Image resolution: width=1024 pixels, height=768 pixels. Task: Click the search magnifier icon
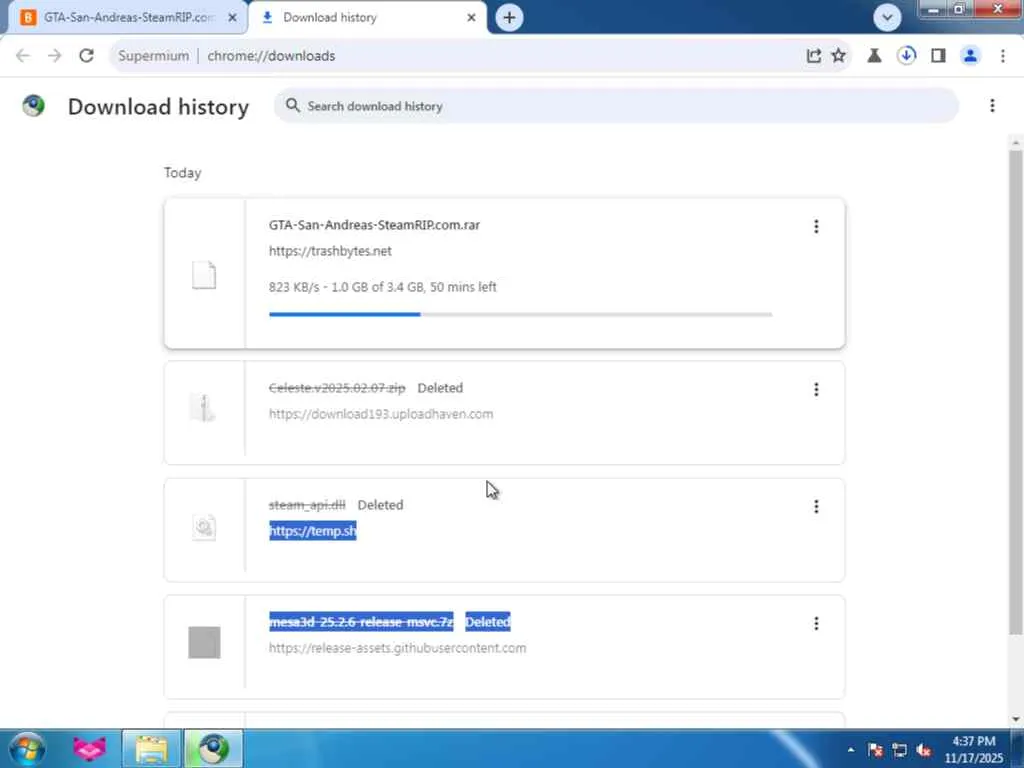pyautogui.click(x=293, y=105)
